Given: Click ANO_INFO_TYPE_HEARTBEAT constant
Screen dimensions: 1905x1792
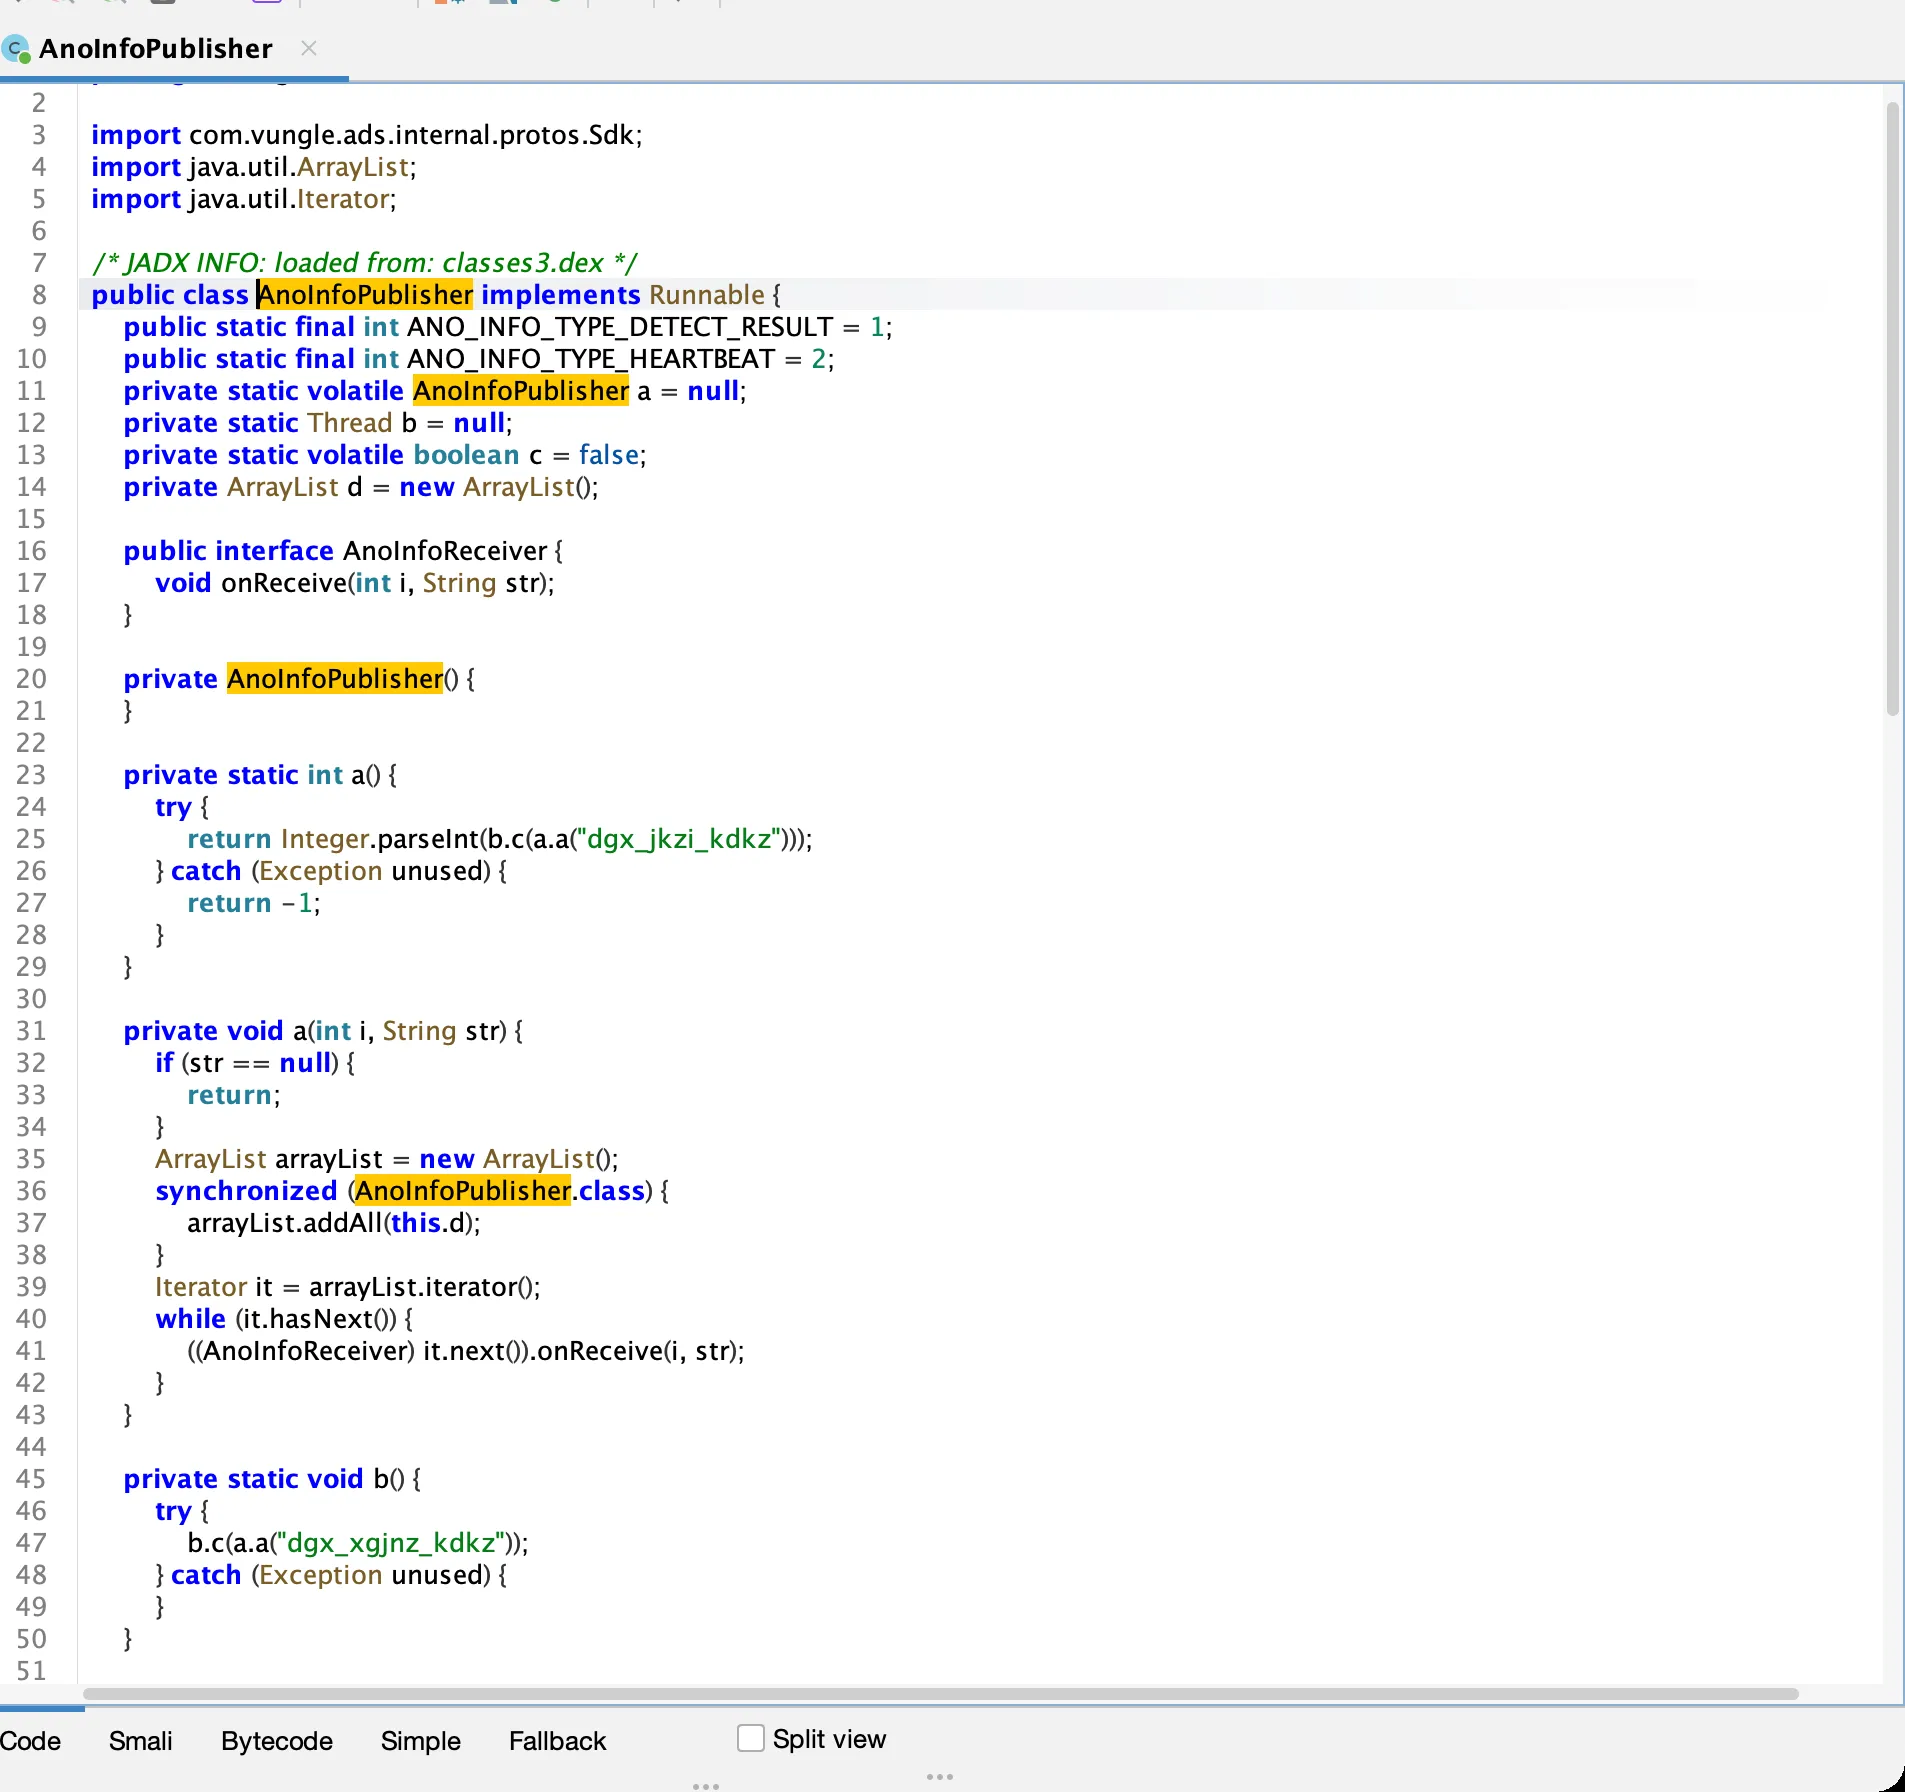Looking at the screenshot, I should 591,359.
